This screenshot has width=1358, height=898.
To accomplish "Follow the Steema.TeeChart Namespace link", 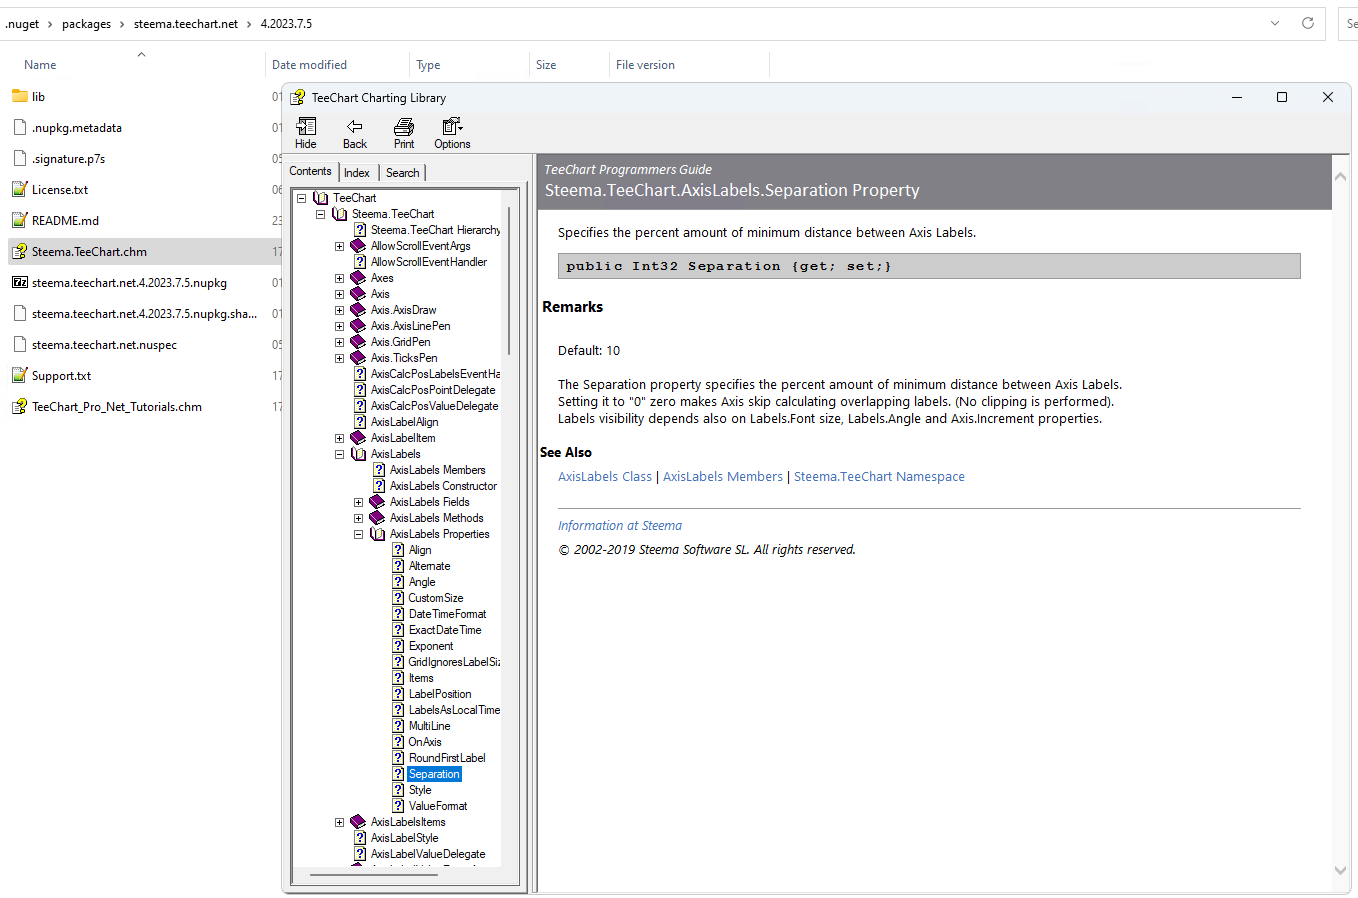I will coord(879,477).
